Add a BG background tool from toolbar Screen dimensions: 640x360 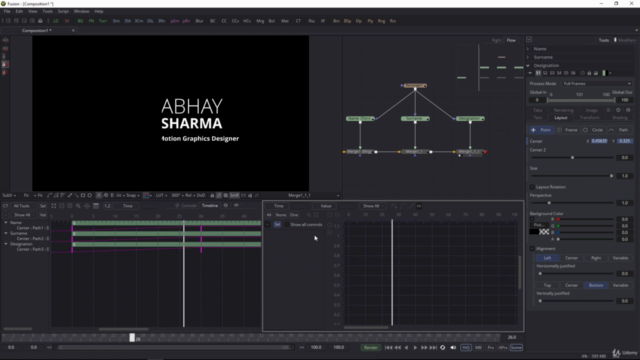pos(80,21)
